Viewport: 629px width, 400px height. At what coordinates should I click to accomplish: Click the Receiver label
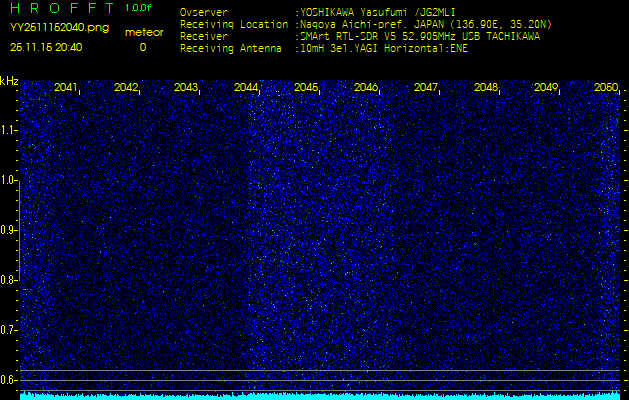click(204, 37)
